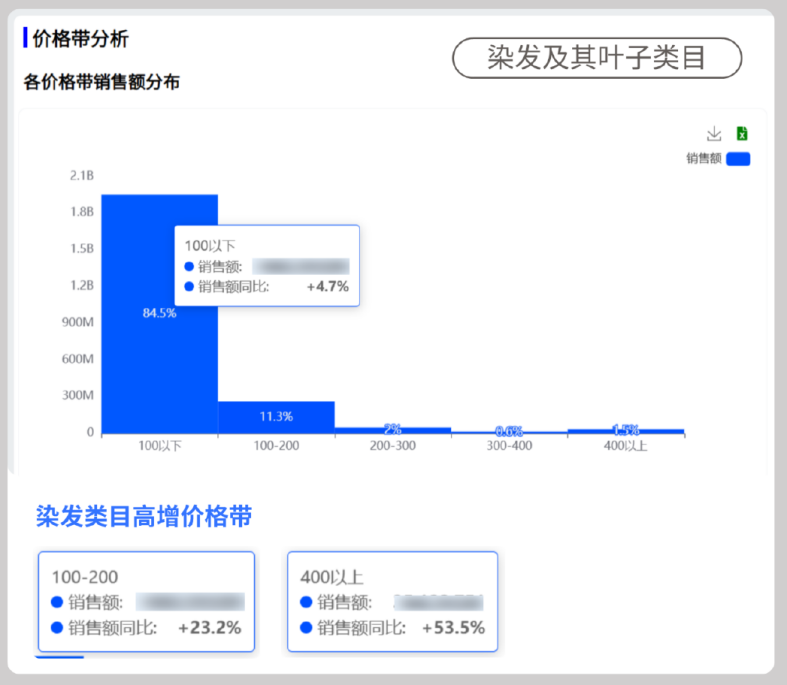Select the 100以下 bar showing 84.5%
The image size is (787, 685).
[160, 314]
